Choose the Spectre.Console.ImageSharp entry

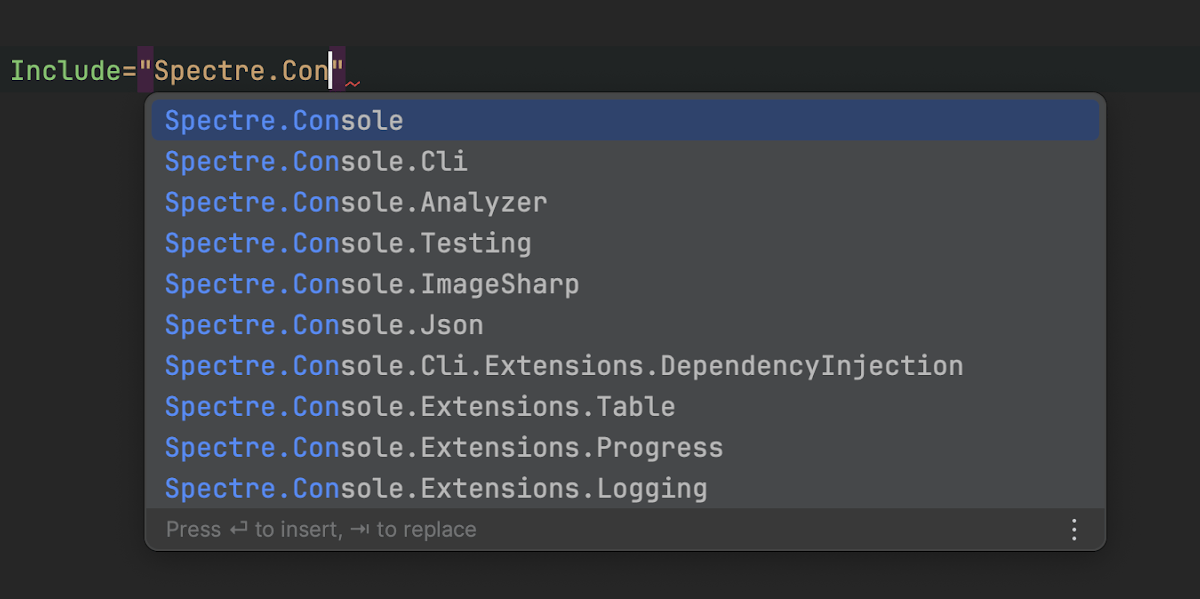click(372, 285)
